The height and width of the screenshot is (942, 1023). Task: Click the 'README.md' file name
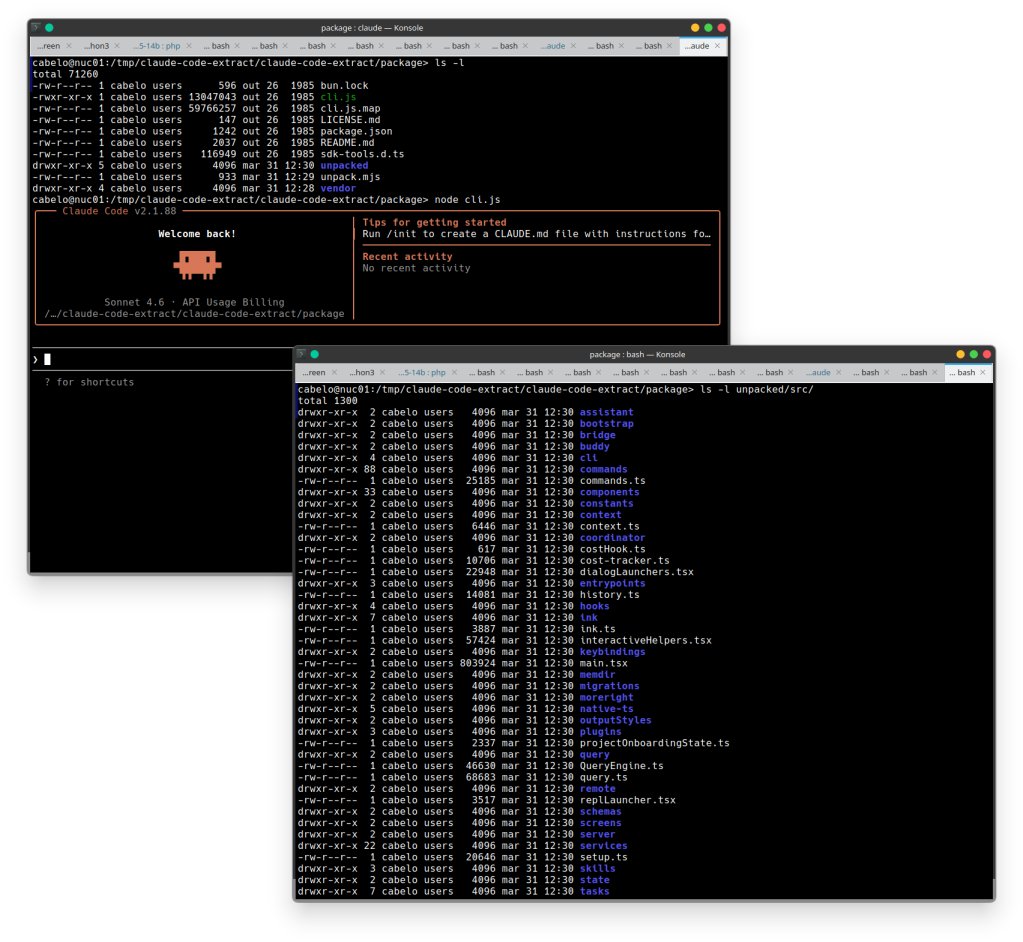coord(347,142)
